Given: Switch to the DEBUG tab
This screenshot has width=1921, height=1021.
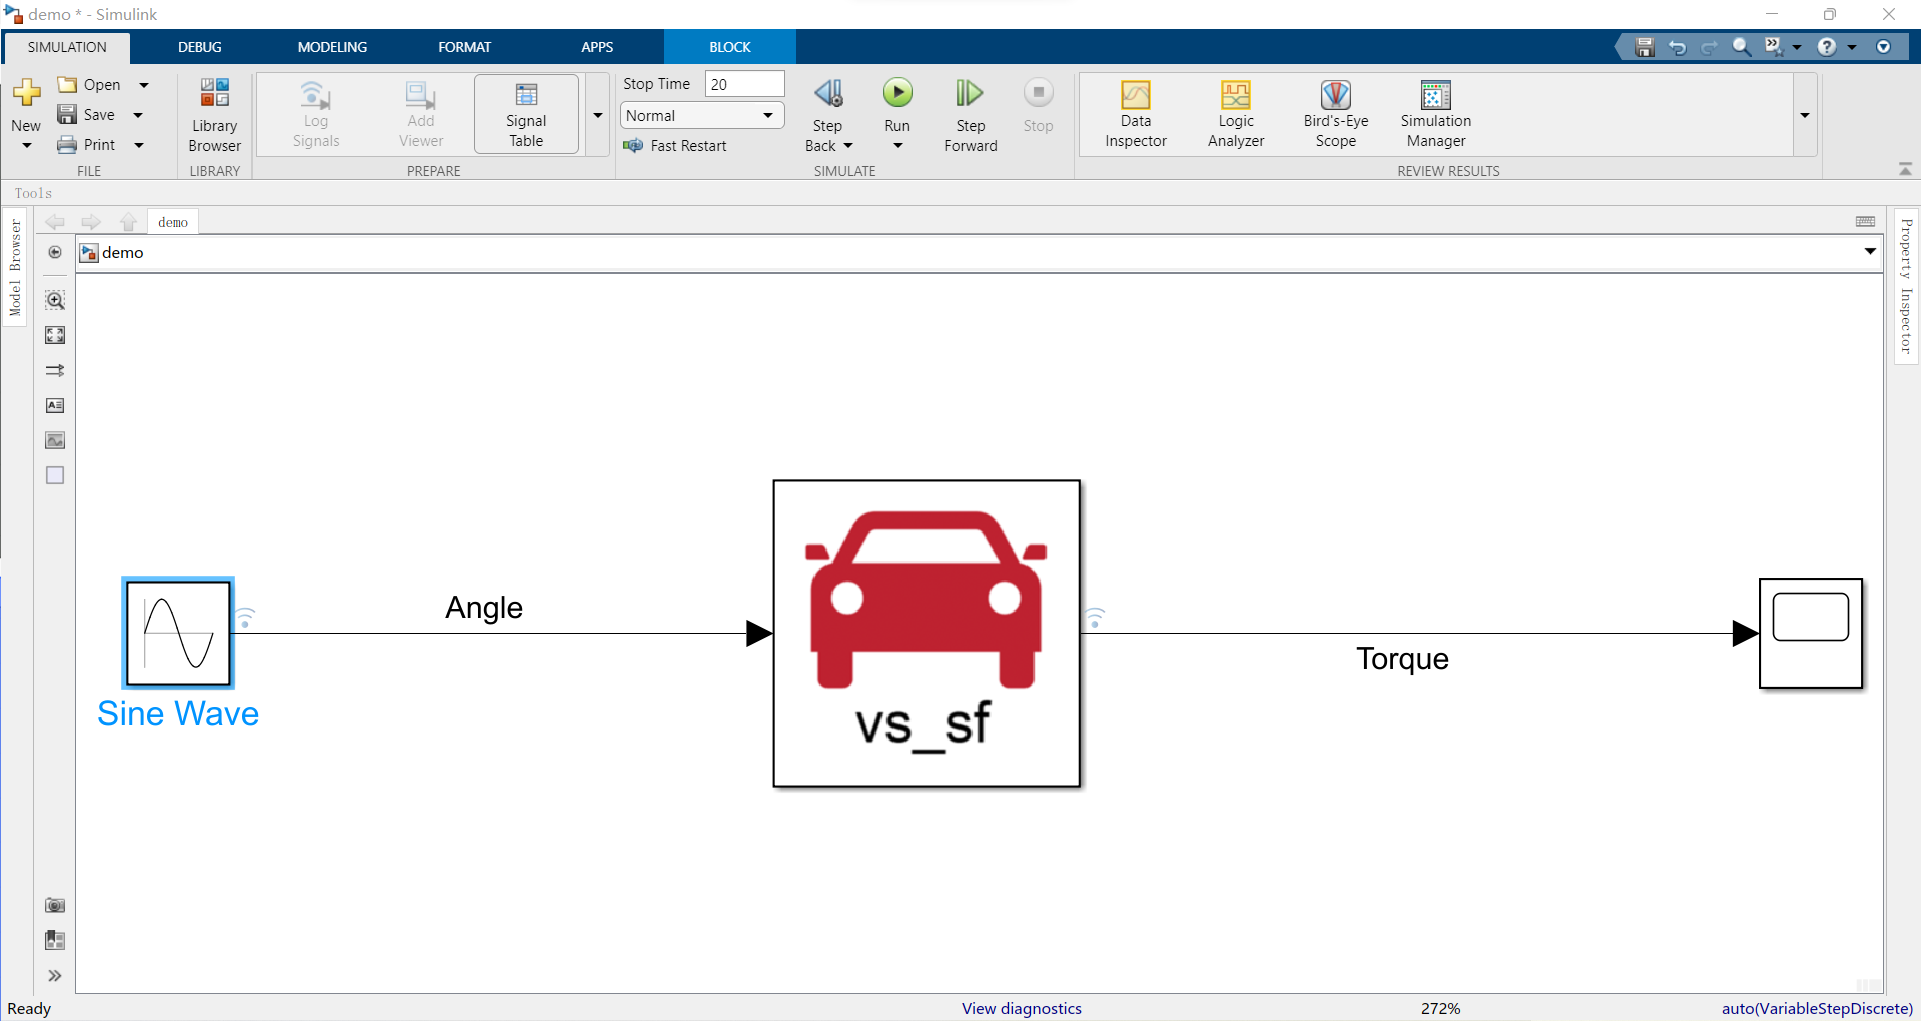Looking at the screenshot, I should (x=200, y=47).
